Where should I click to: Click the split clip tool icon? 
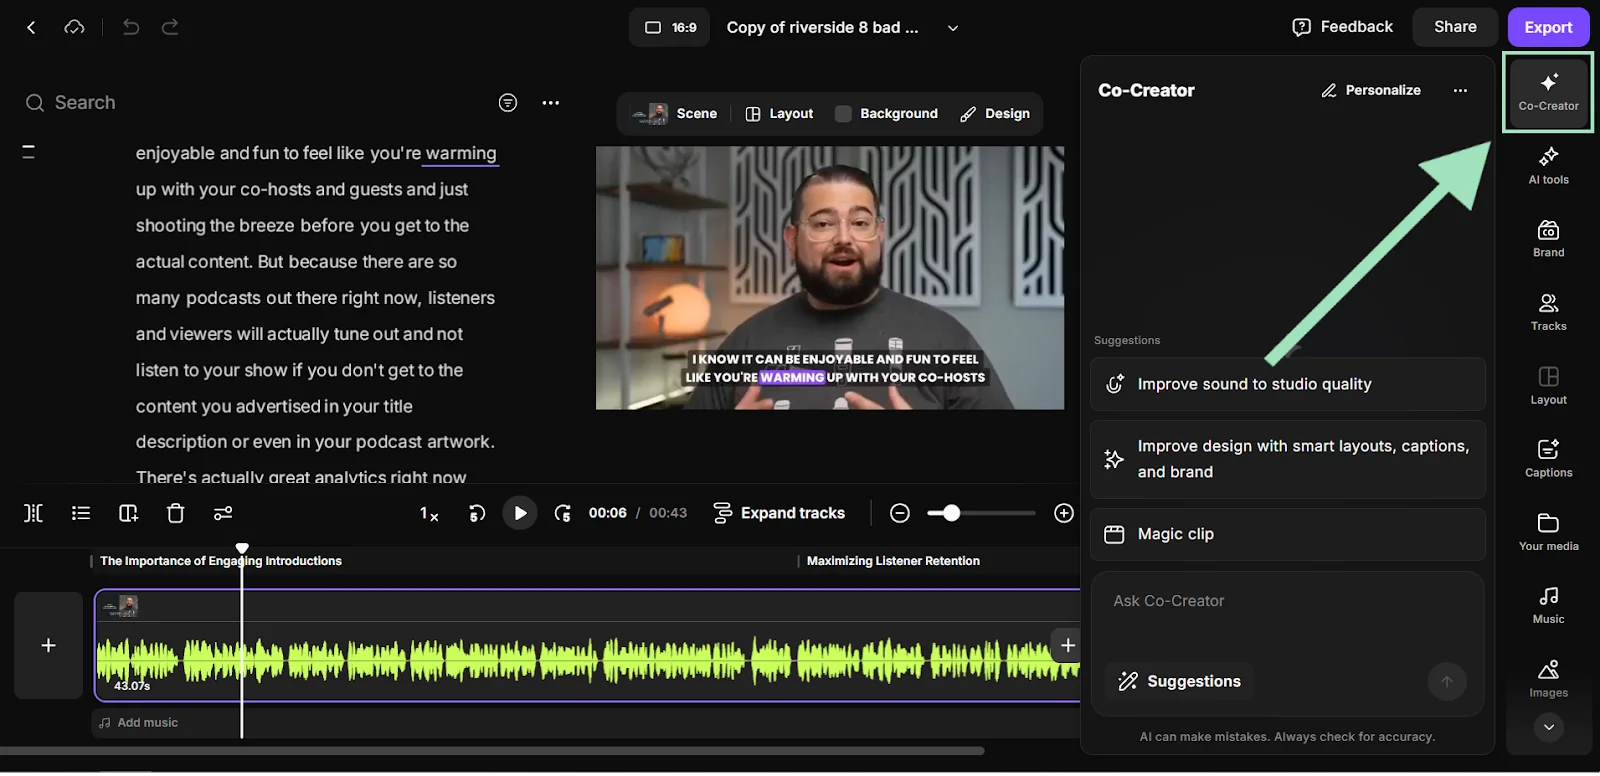point(33,513)
